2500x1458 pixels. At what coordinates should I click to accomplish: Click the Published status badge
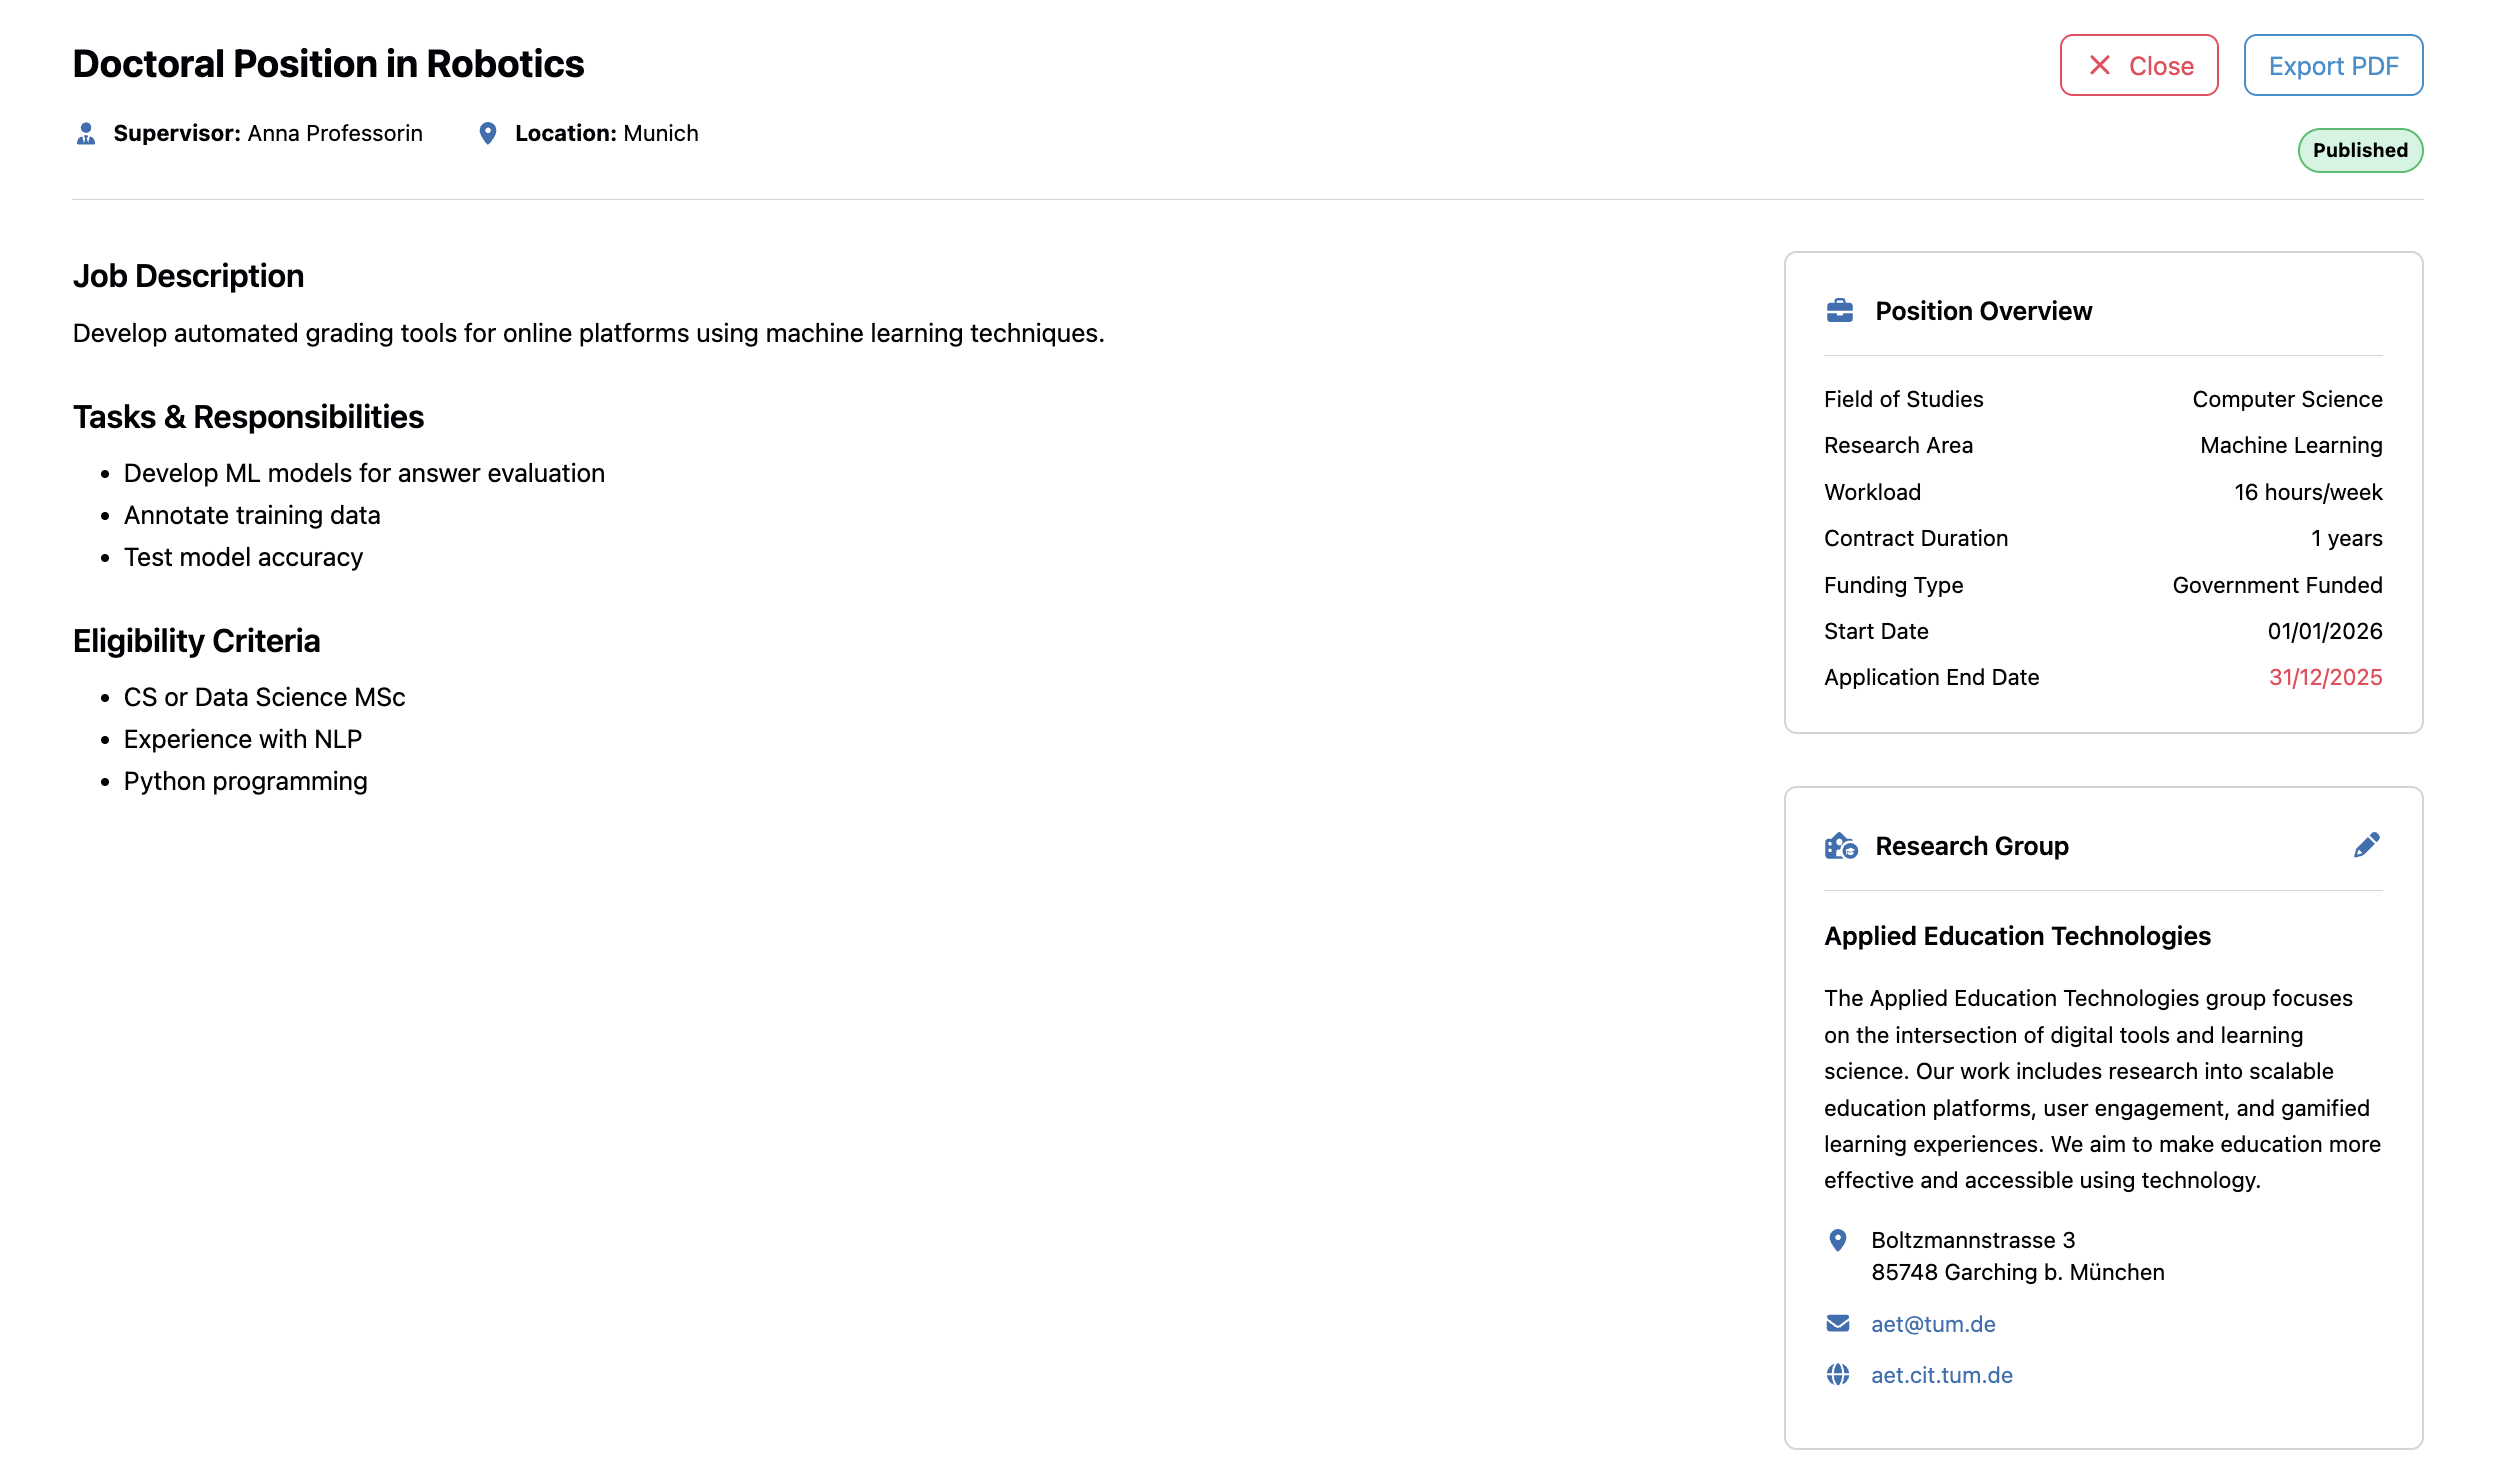click(x=2360, y=150)
